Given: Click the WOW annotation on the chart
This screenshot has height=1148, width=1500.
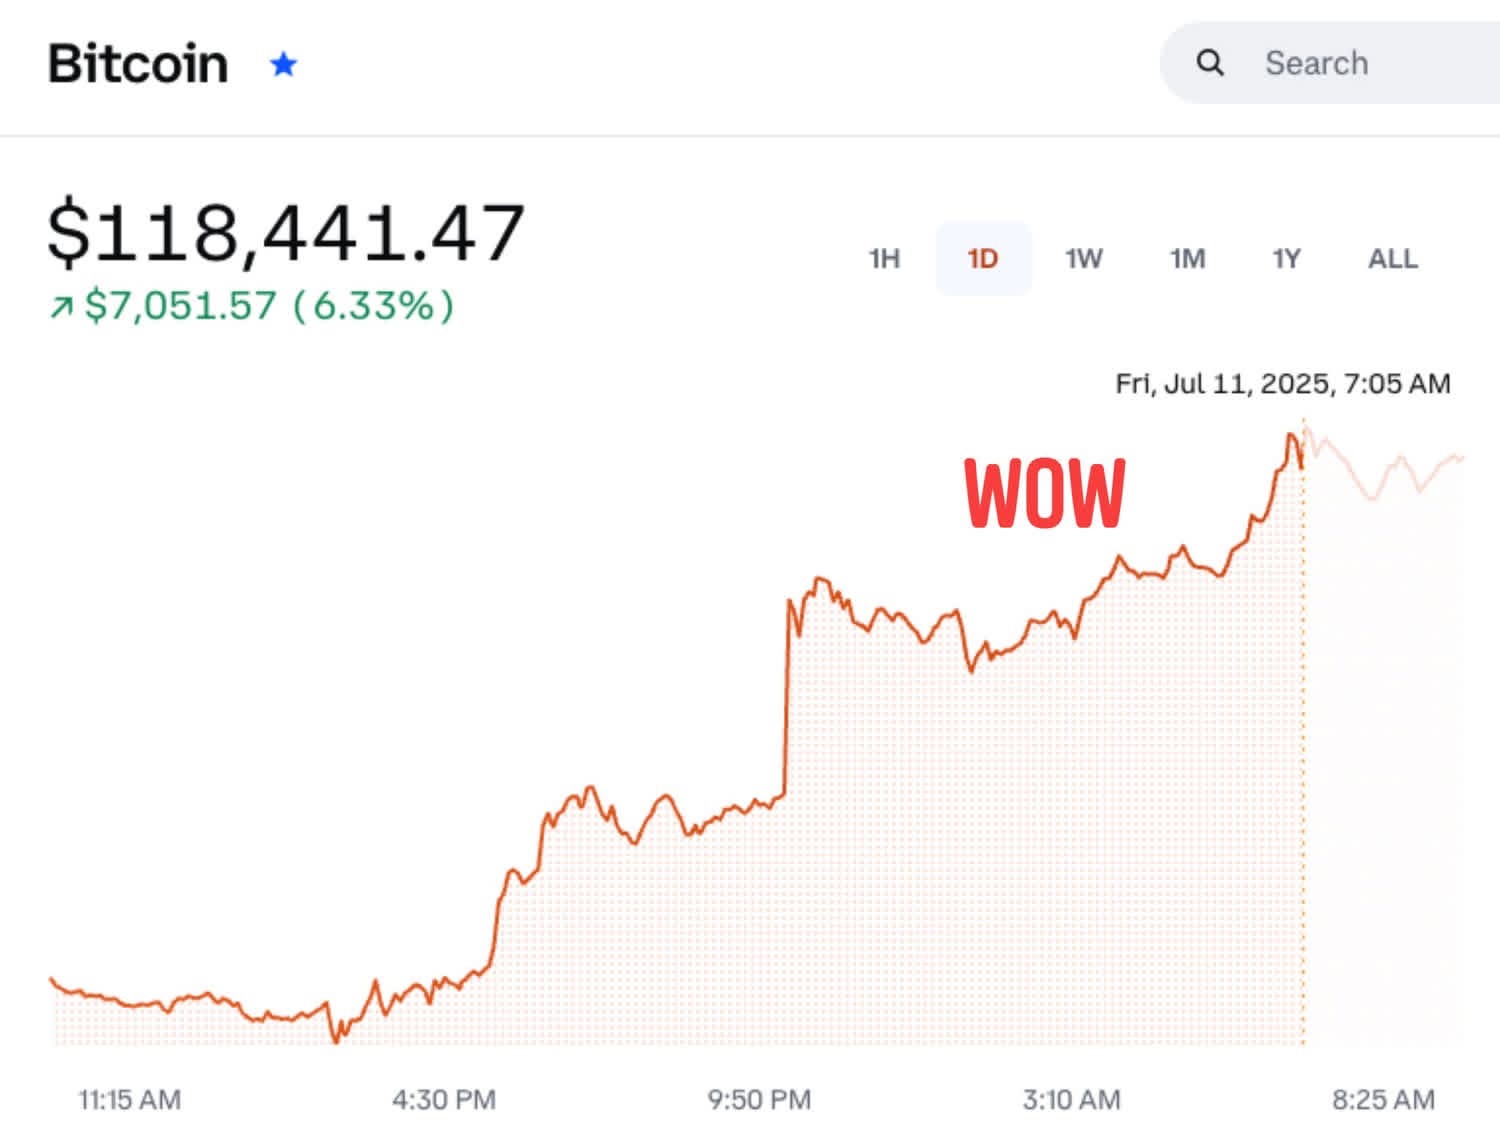Looking at the screenshot, I should click(x=1044, y=494).
